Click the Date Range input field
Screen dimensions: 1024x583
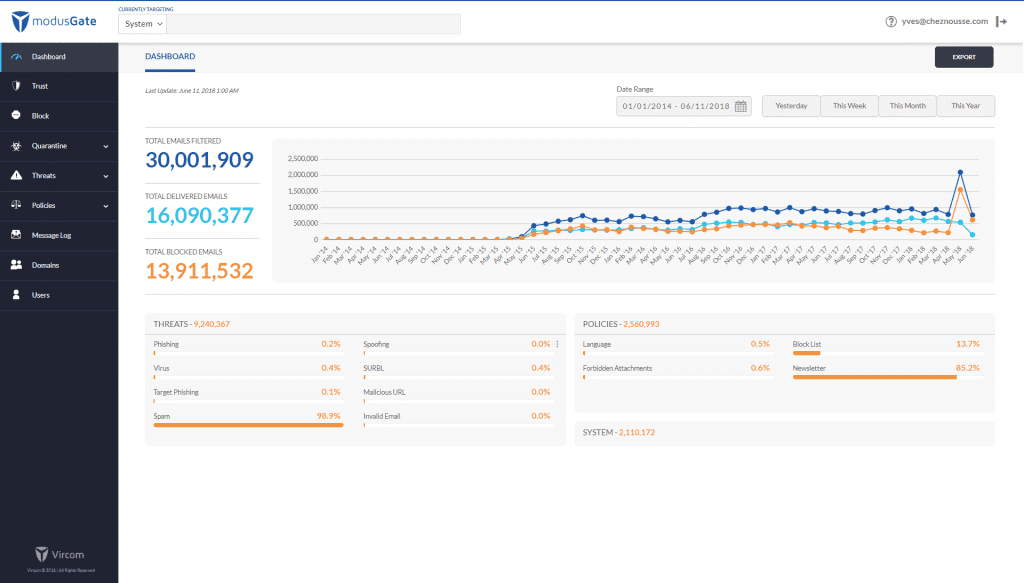point(677,106)
